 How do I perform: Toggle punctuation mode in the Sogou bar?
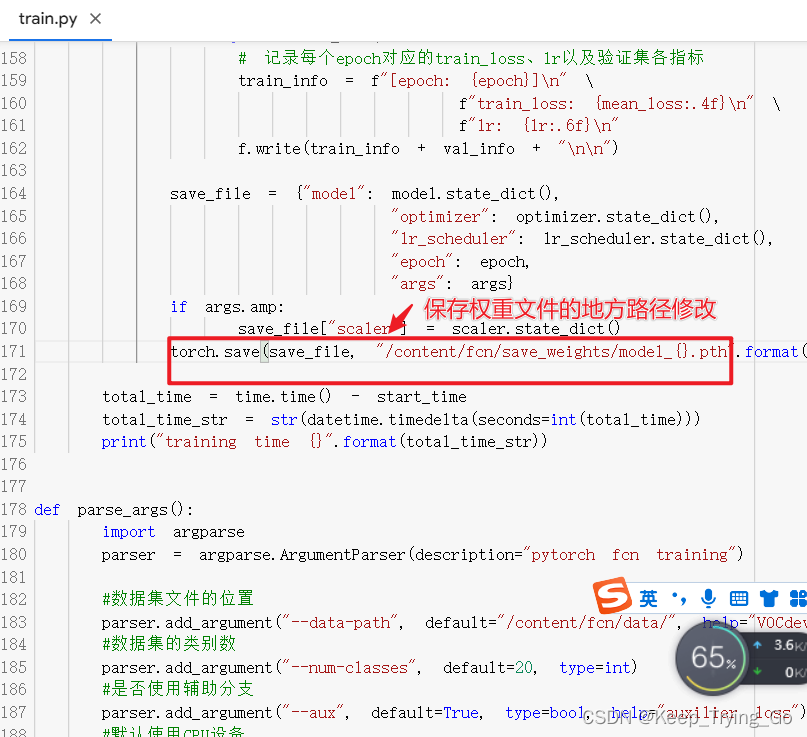click(x=679, y=599)
